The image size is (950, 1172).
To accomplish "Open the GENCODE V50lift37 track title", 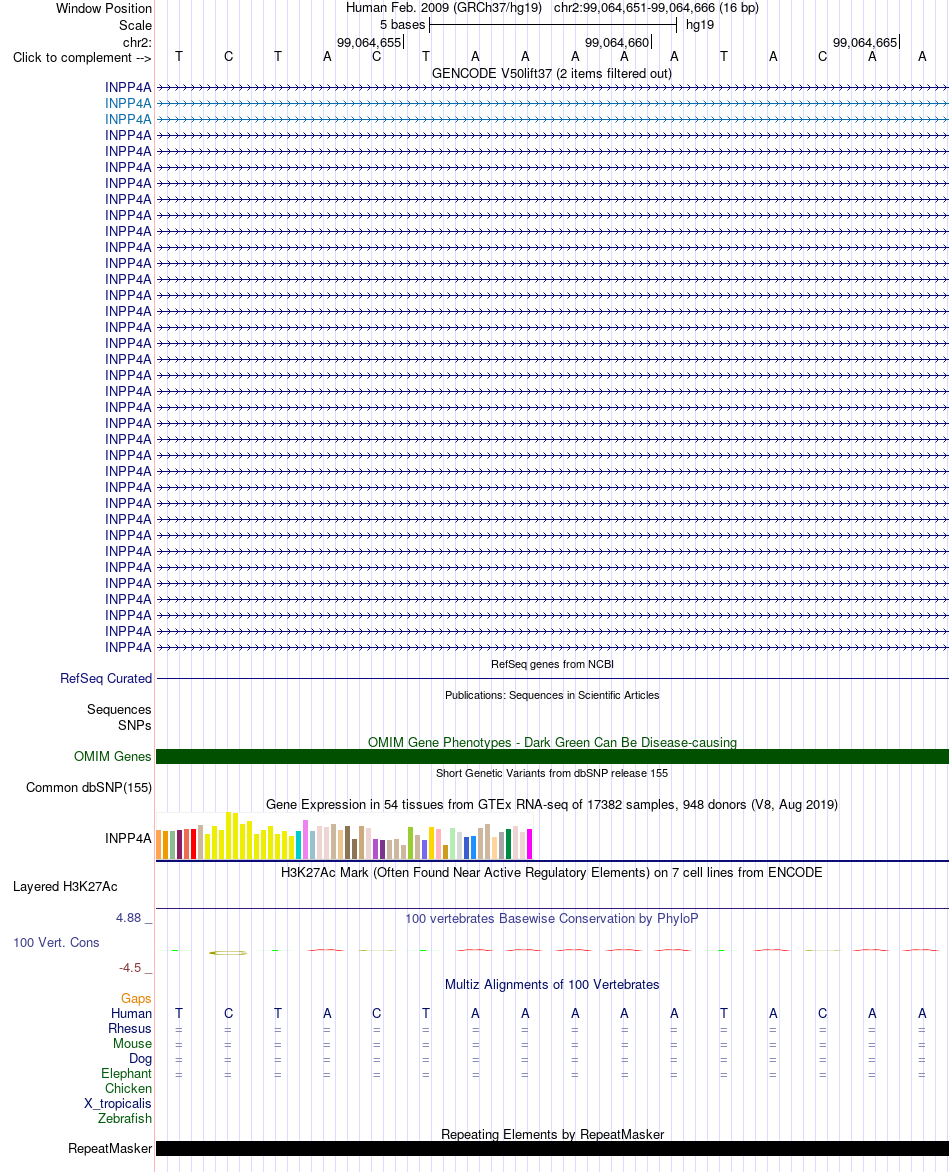I will tap(552, 73).
